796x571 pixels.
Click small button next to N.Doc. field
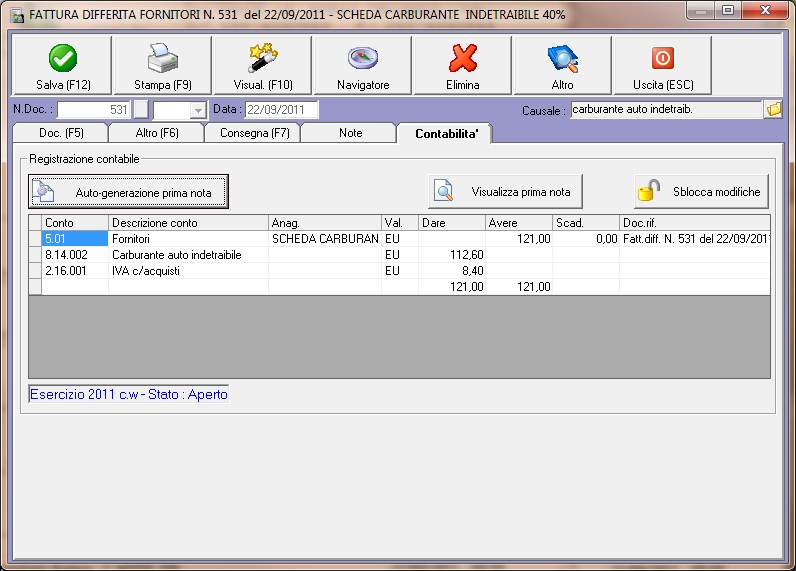(x=141, y=109)
